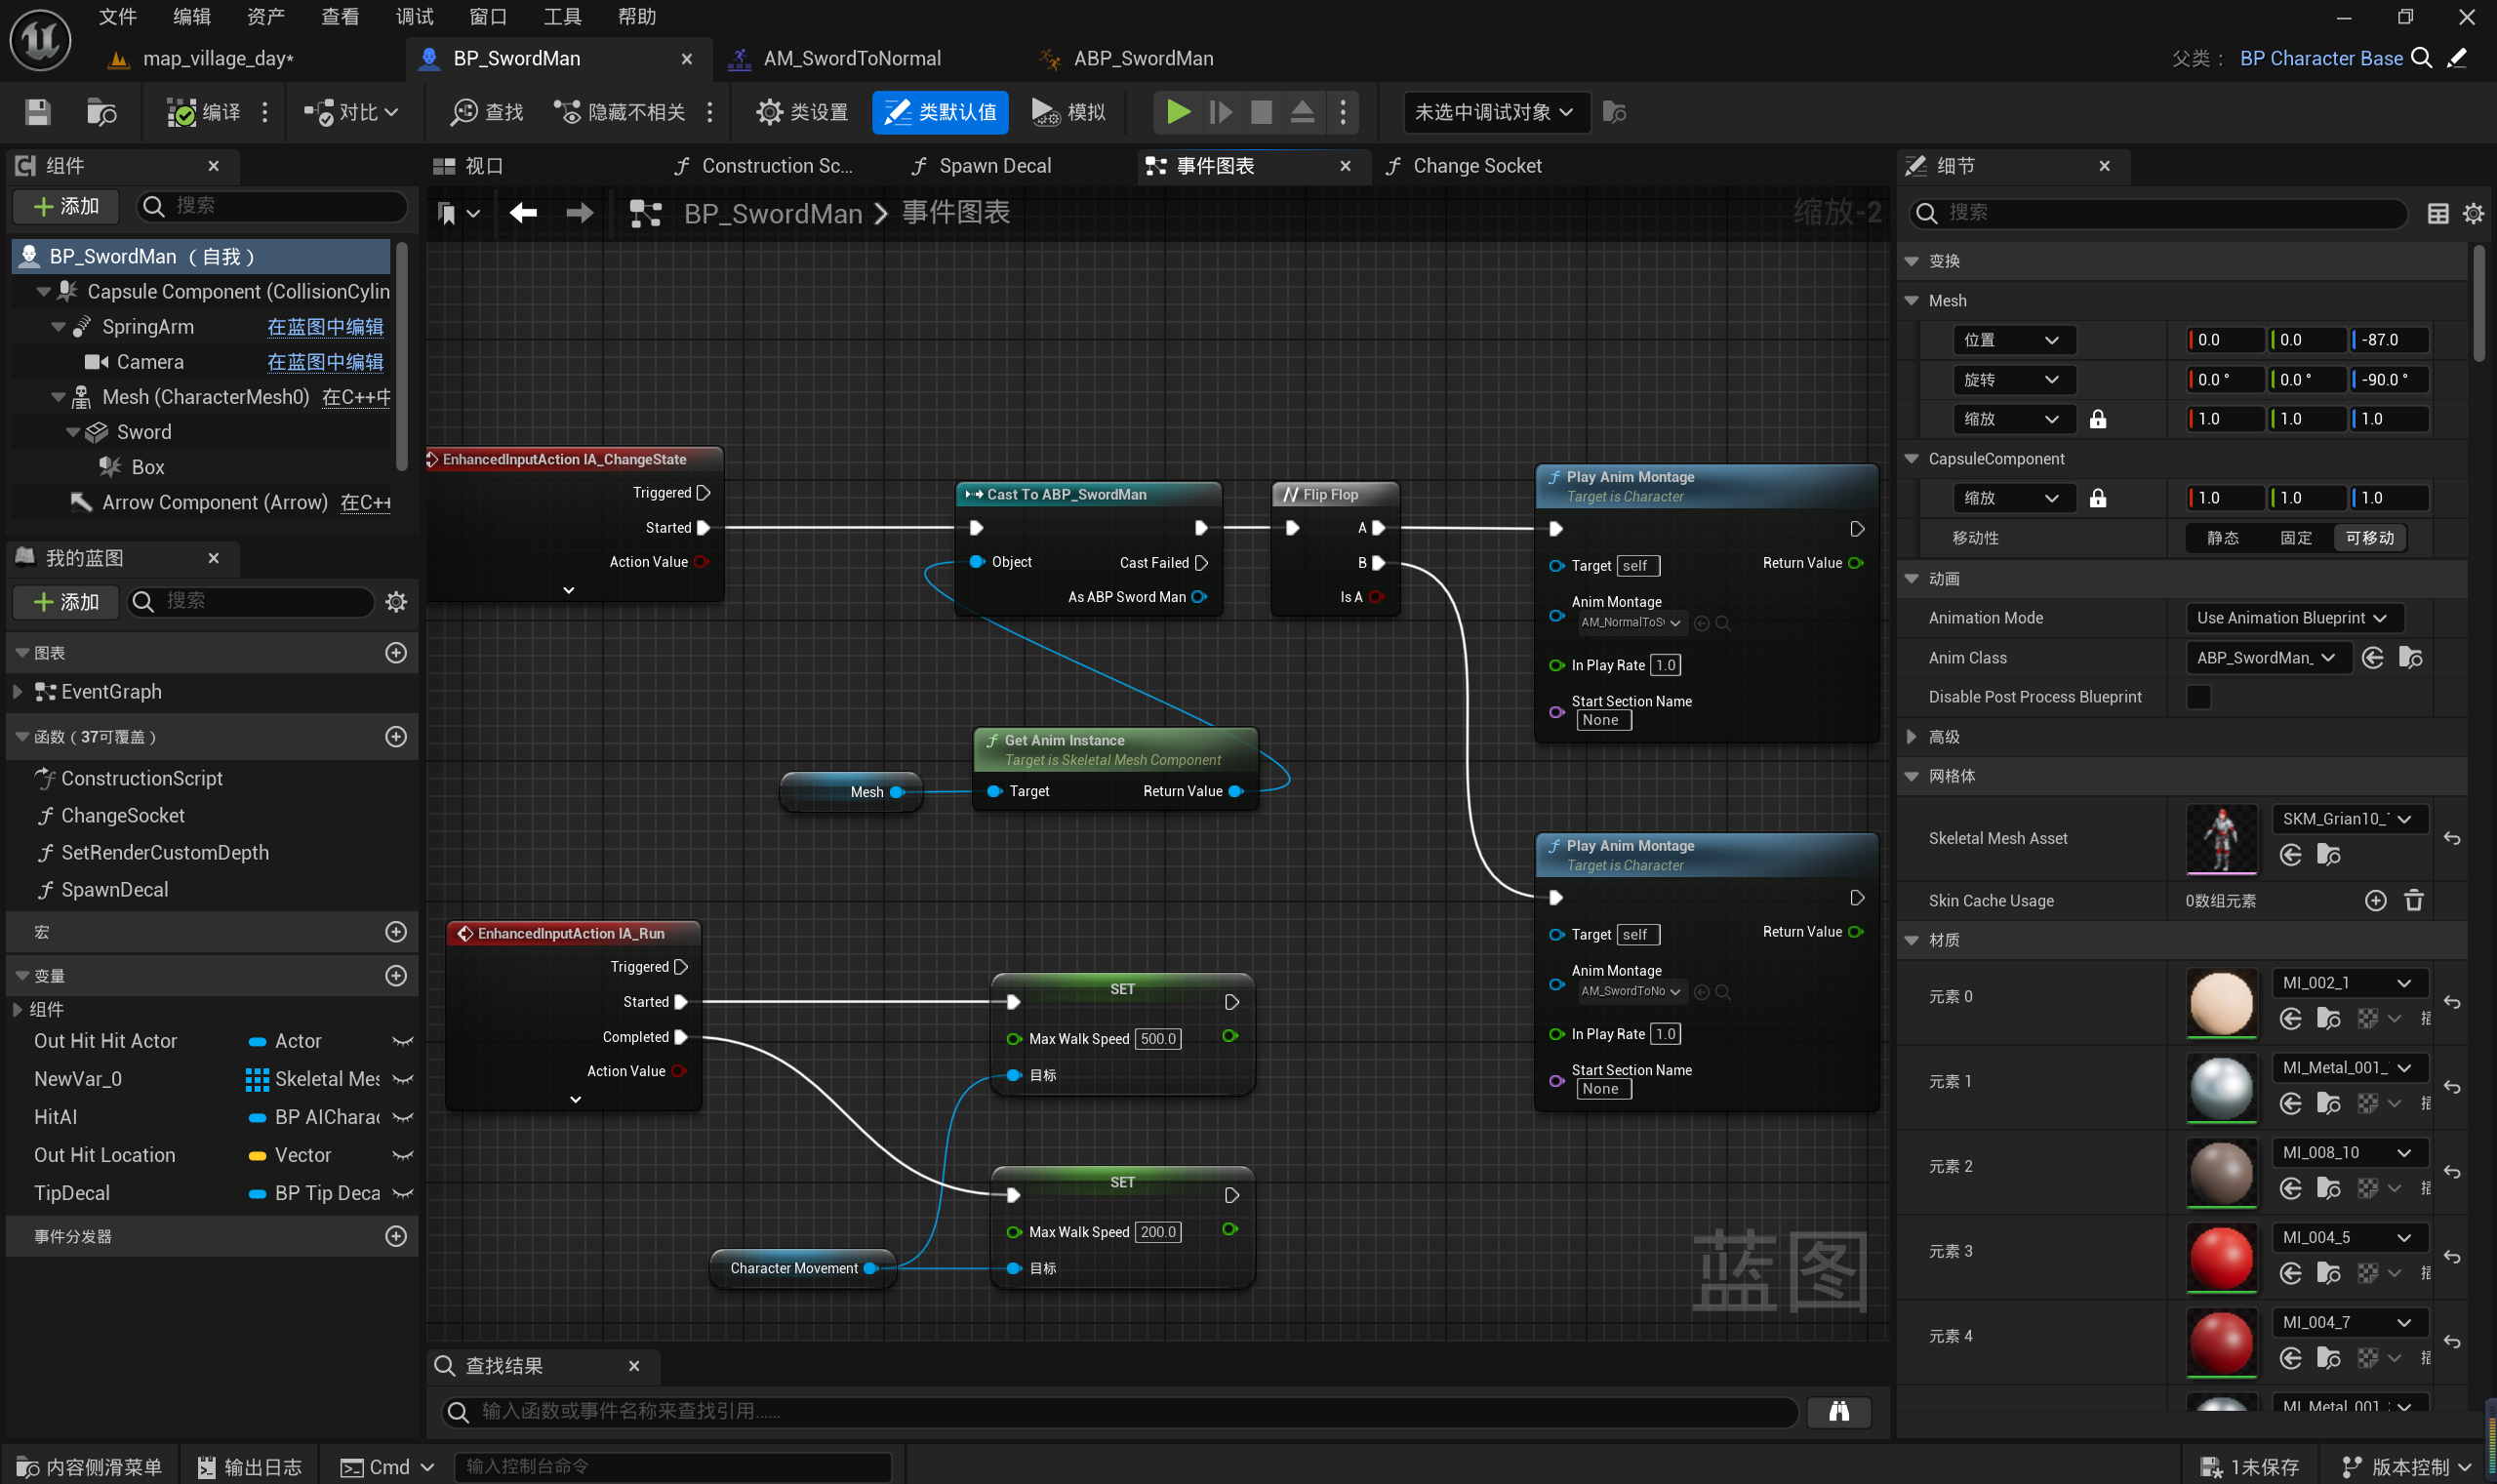
Task: Toggle property matrix grid view icon
Action: 2438,213
